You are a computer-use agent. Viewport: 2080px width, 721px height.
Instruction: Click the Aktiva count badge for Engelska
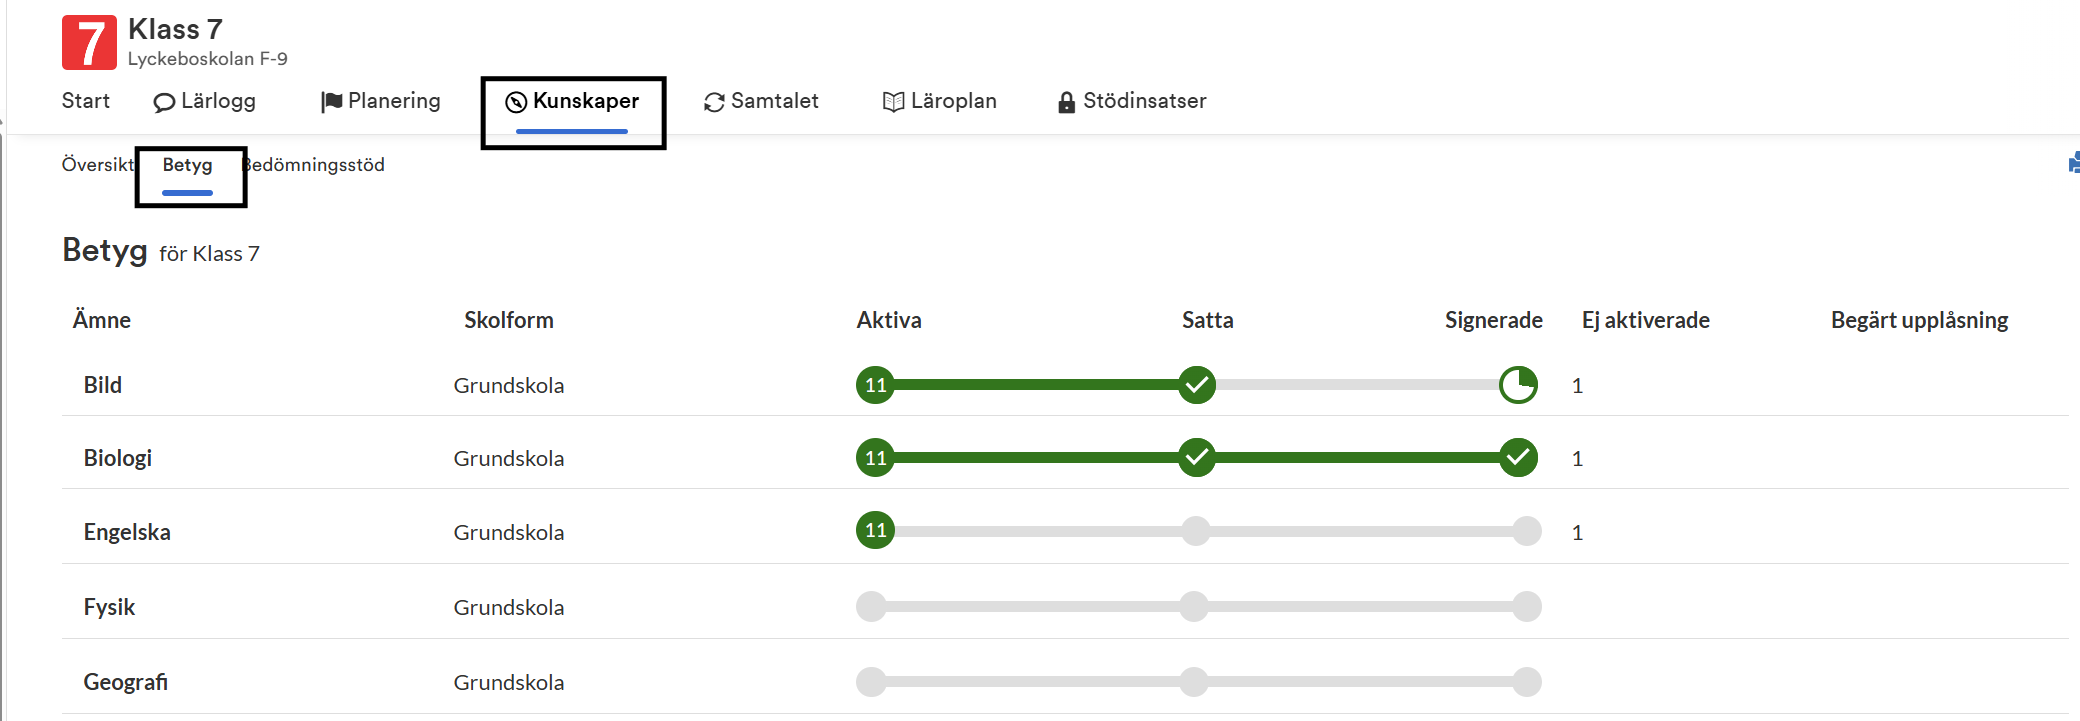[875, 531]
